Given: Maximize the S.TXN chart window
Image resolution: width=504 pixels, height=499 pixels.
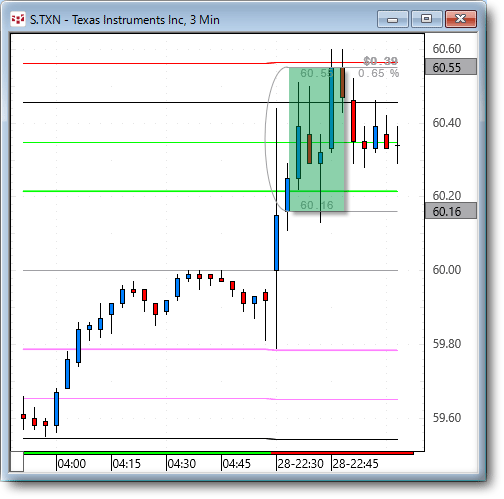Looking at the screenshot, I should coord(426,19).
